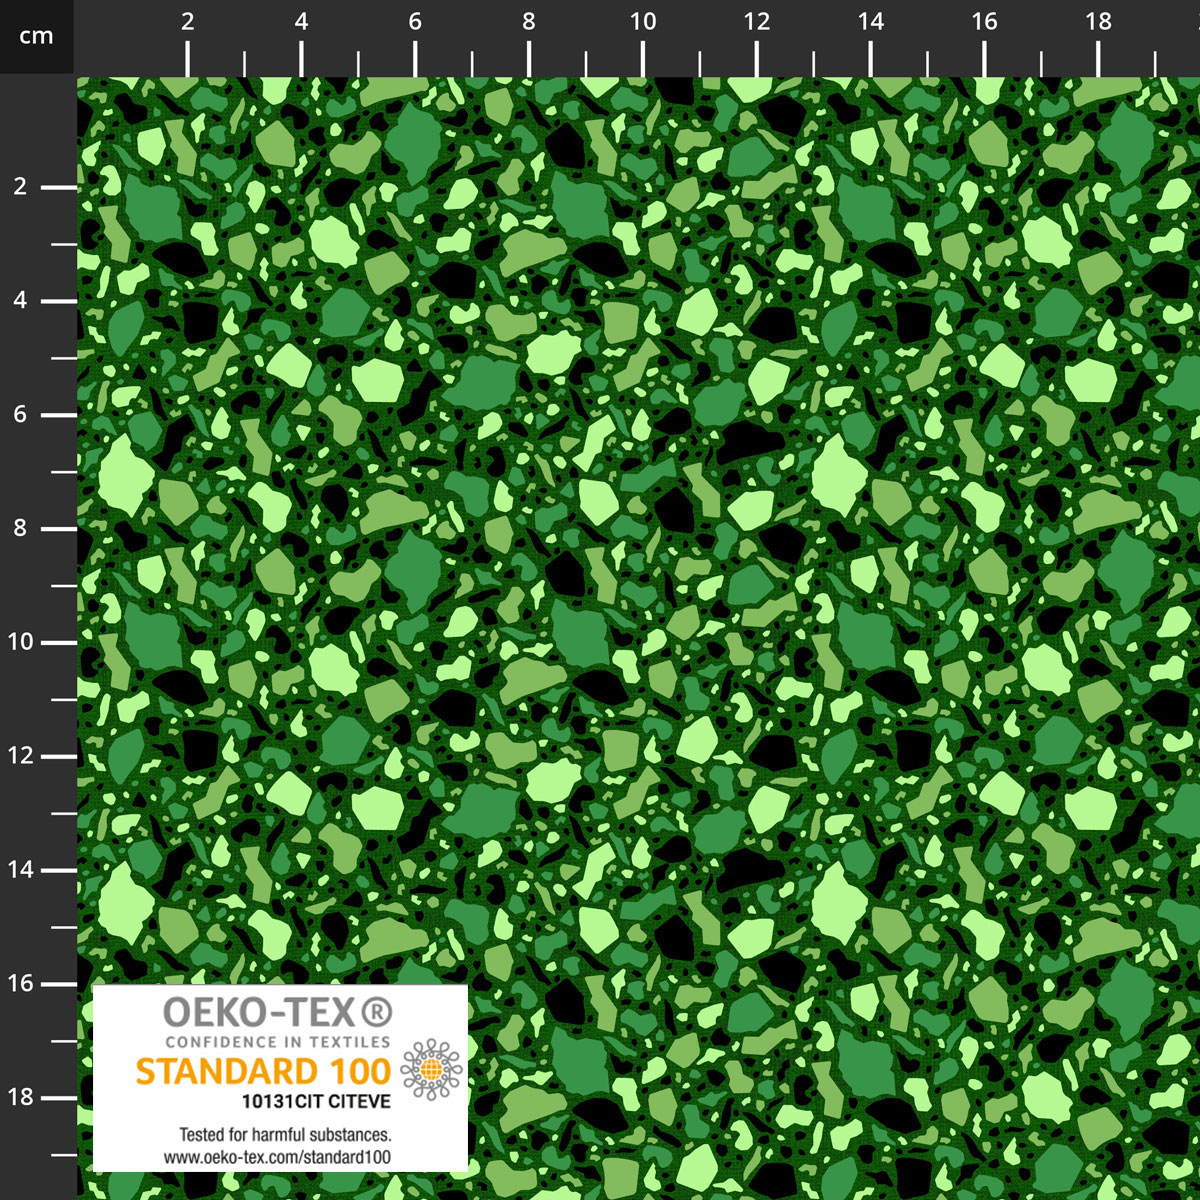Click the 2 mark on the top ruler
The height and width of the screenshot is (1200, 1200).
point(188,22)
